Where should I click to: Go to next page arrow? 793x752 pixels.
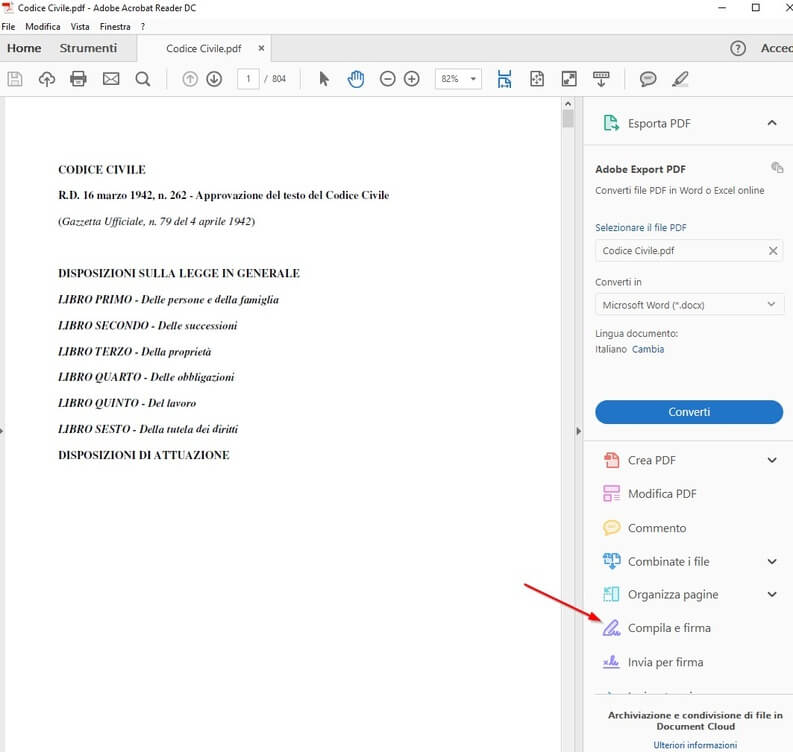pos(214,79)
